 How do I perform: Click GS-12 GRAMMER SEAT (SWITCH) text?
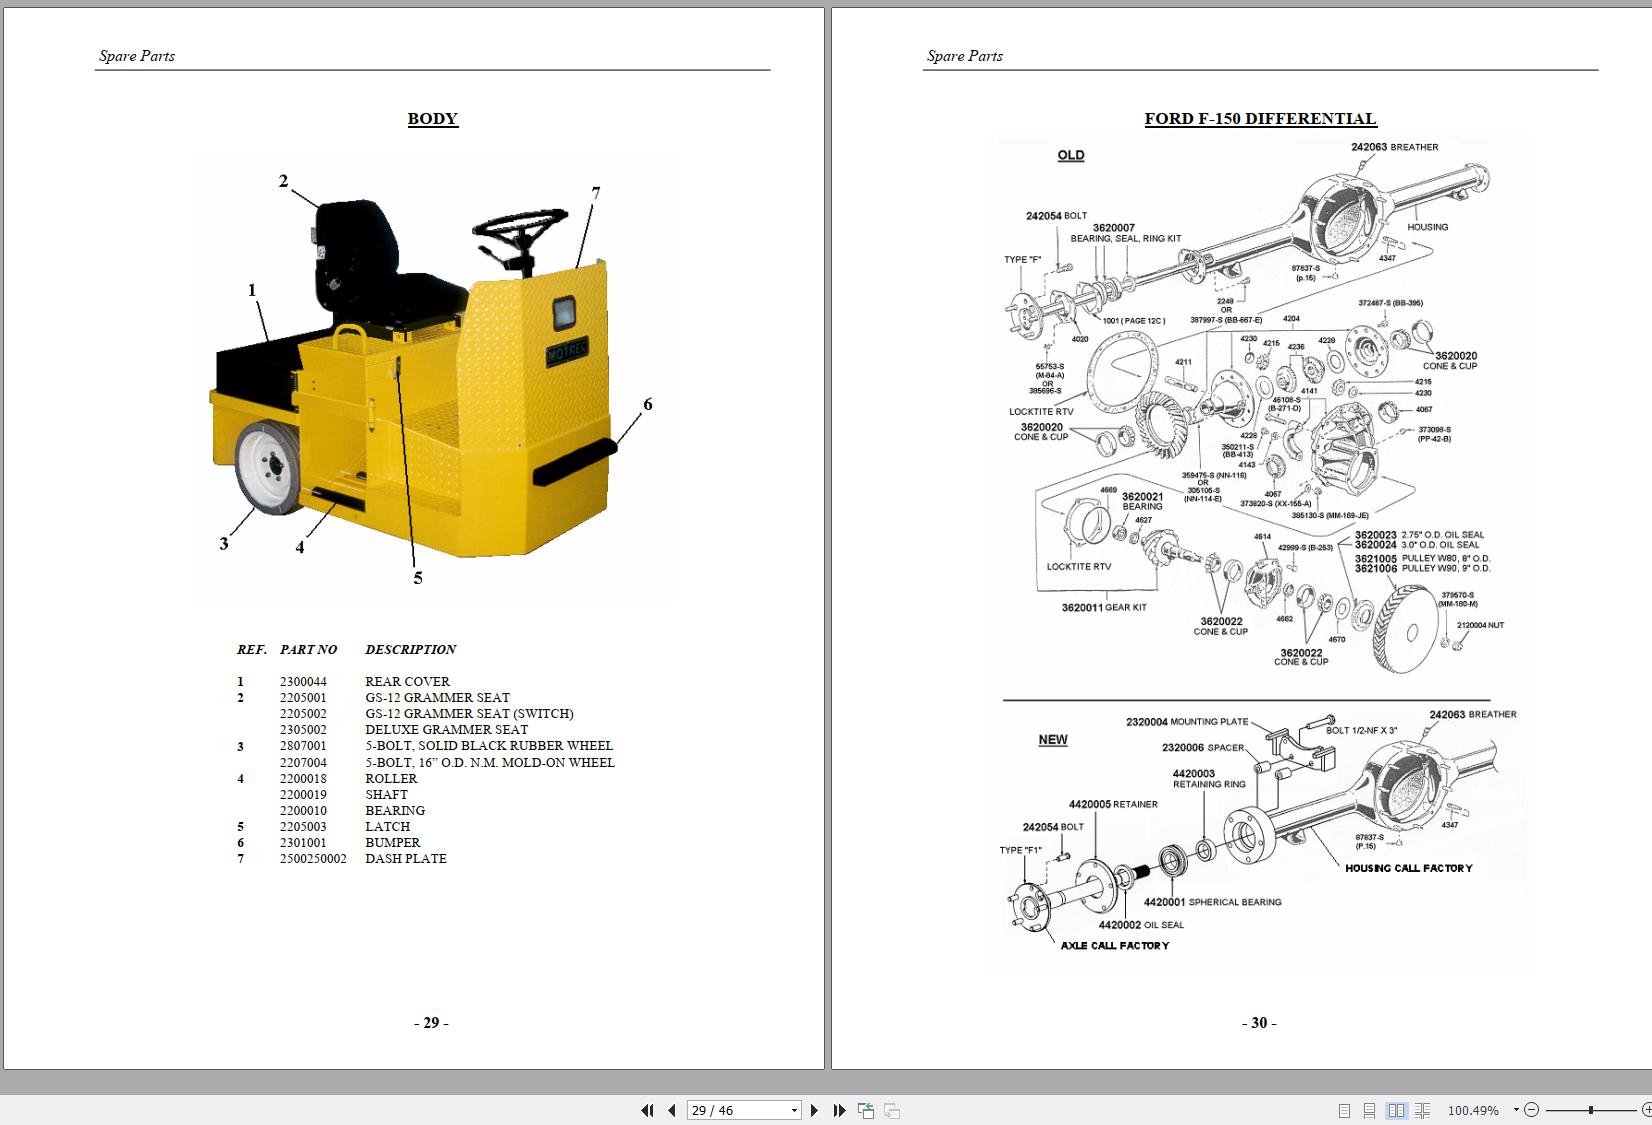469,713
